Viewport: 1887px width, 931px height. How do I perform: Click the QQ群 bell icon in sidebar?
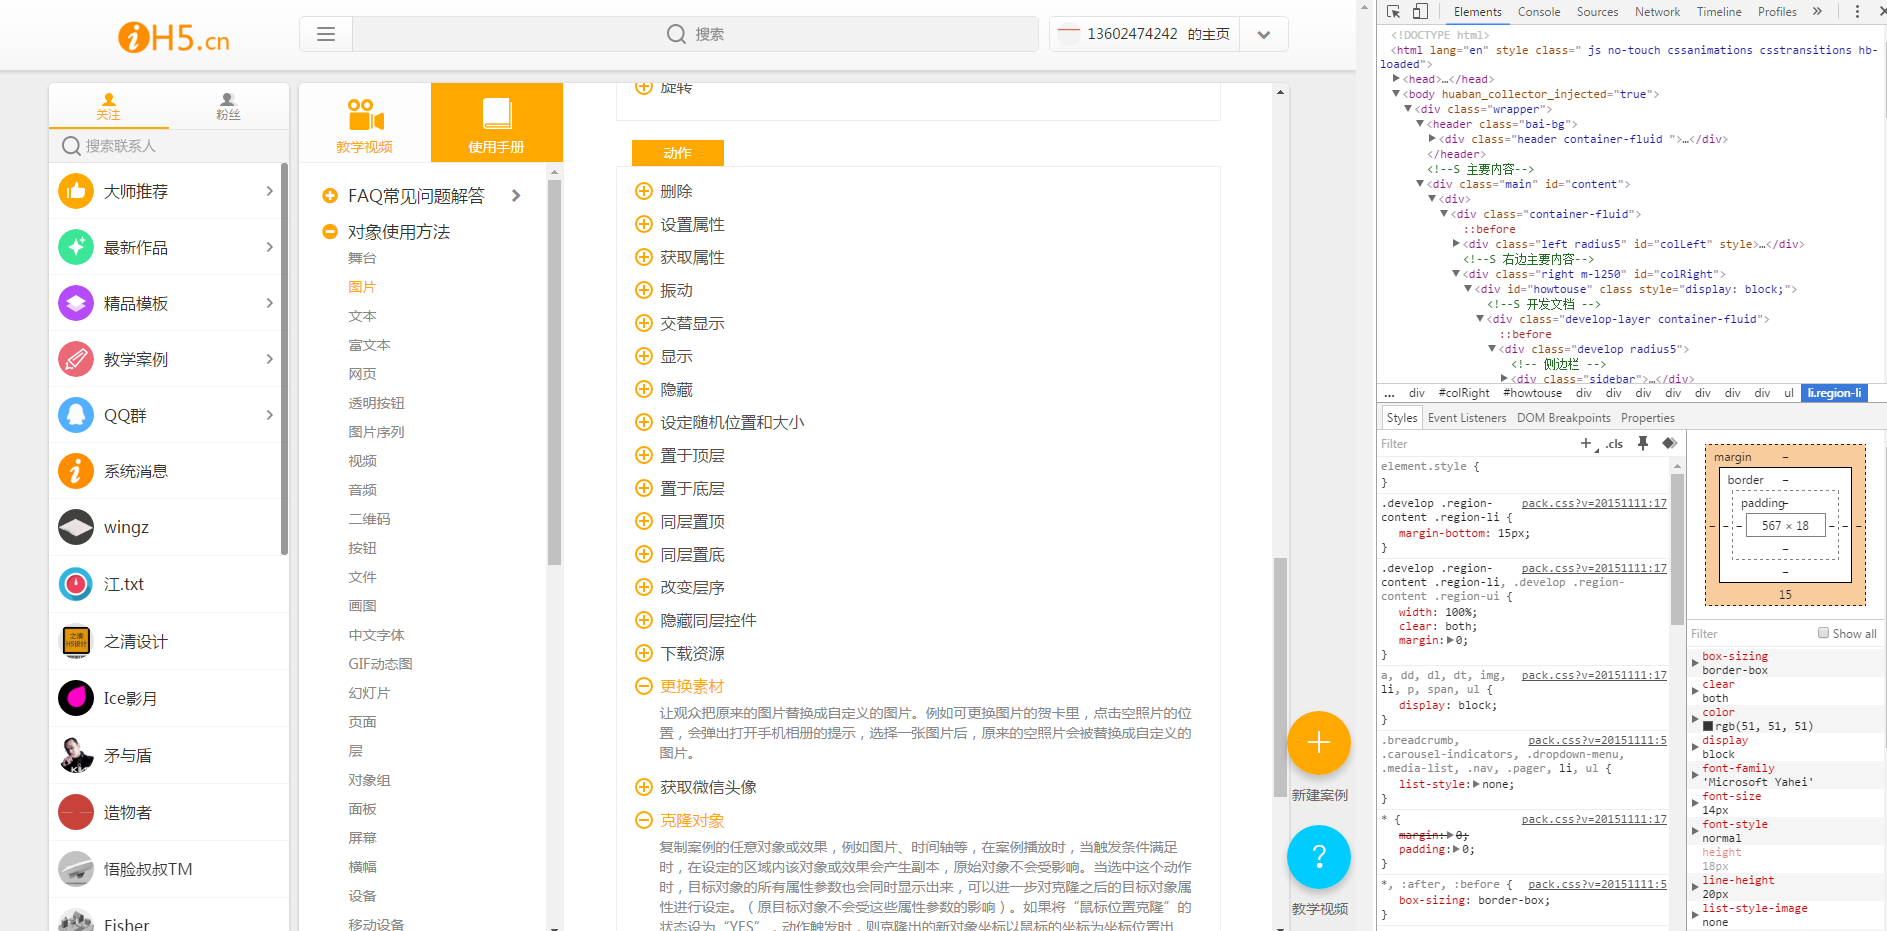click(75, 415)
